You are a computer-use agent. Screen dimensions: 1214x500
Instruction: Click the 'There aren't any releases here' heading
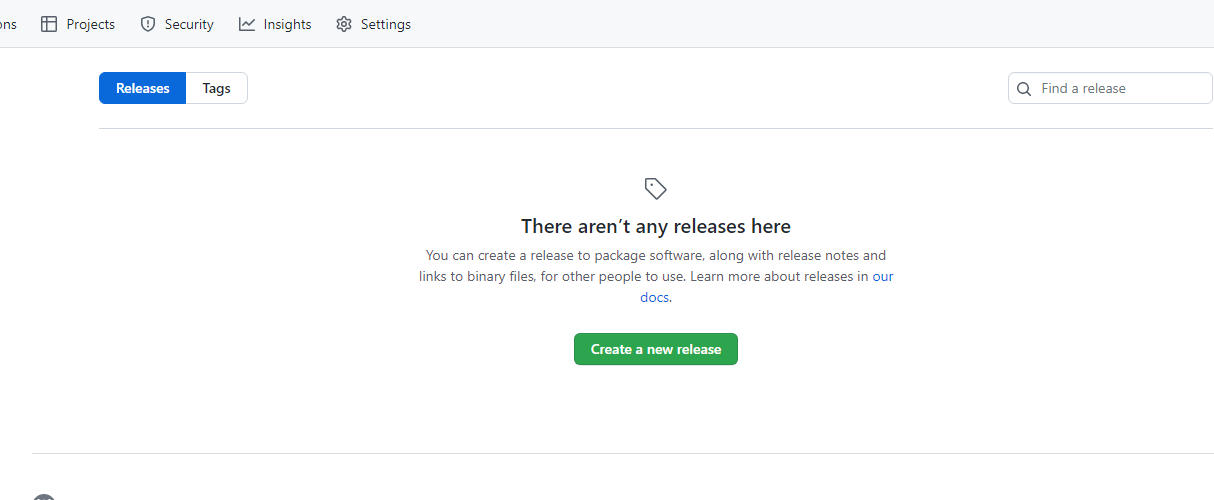[x=656, y=226]
